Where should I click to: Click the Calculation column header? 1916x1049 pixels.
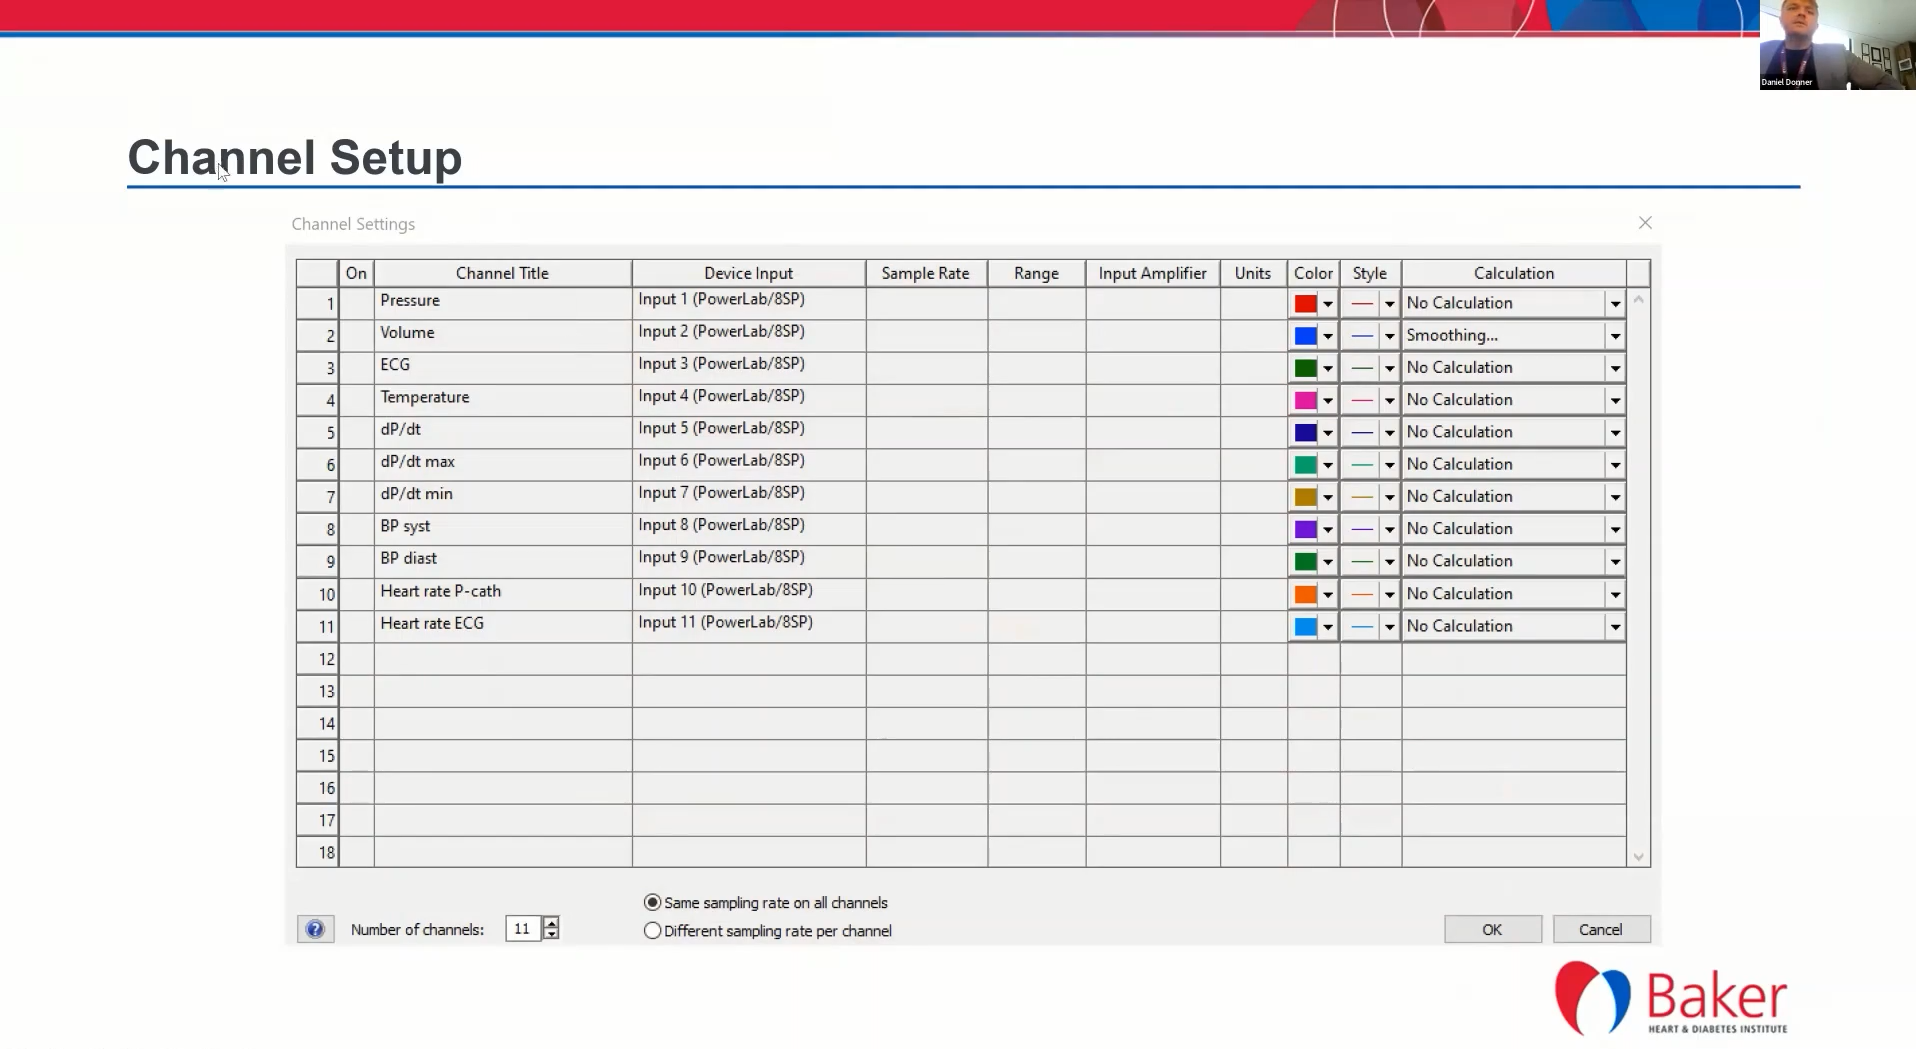(1513, 273)
